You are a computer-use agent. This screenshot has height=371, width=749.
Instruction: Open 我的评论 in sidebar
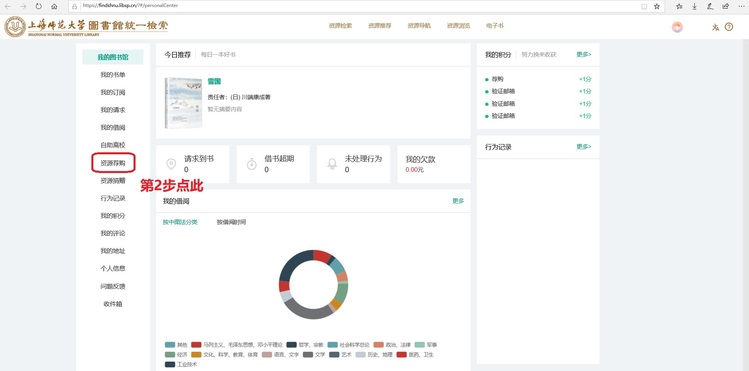pyautogui.click(x=113, y=233)
